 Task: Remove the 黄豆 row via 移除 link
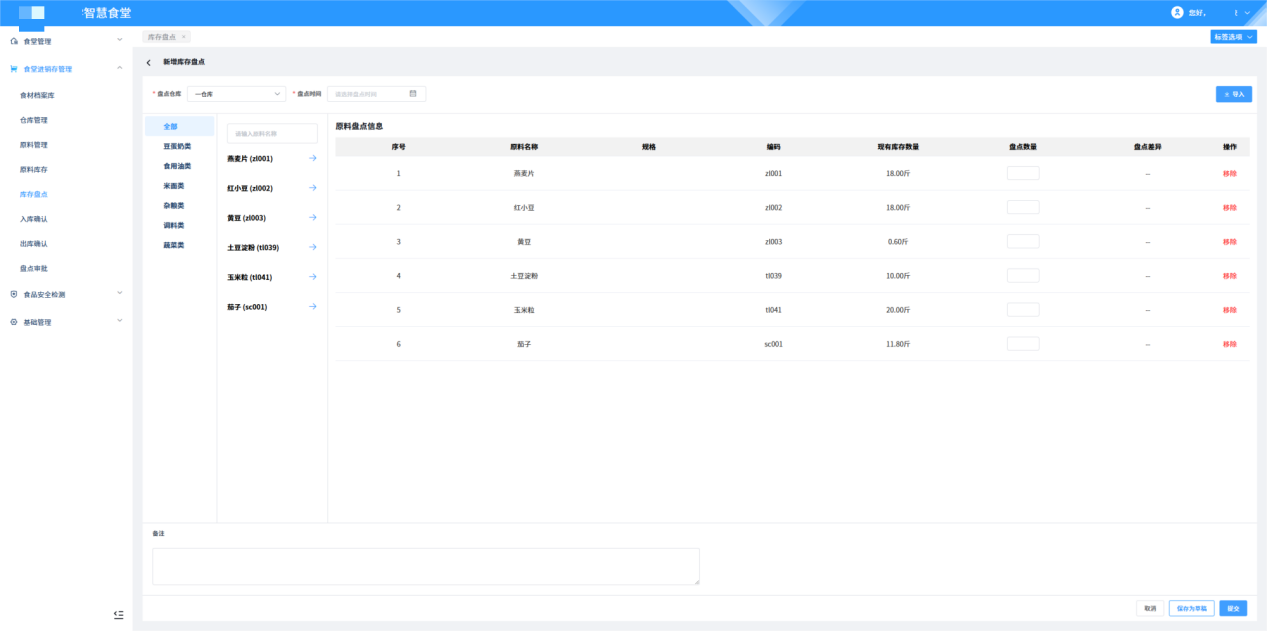coord(1229,242)
